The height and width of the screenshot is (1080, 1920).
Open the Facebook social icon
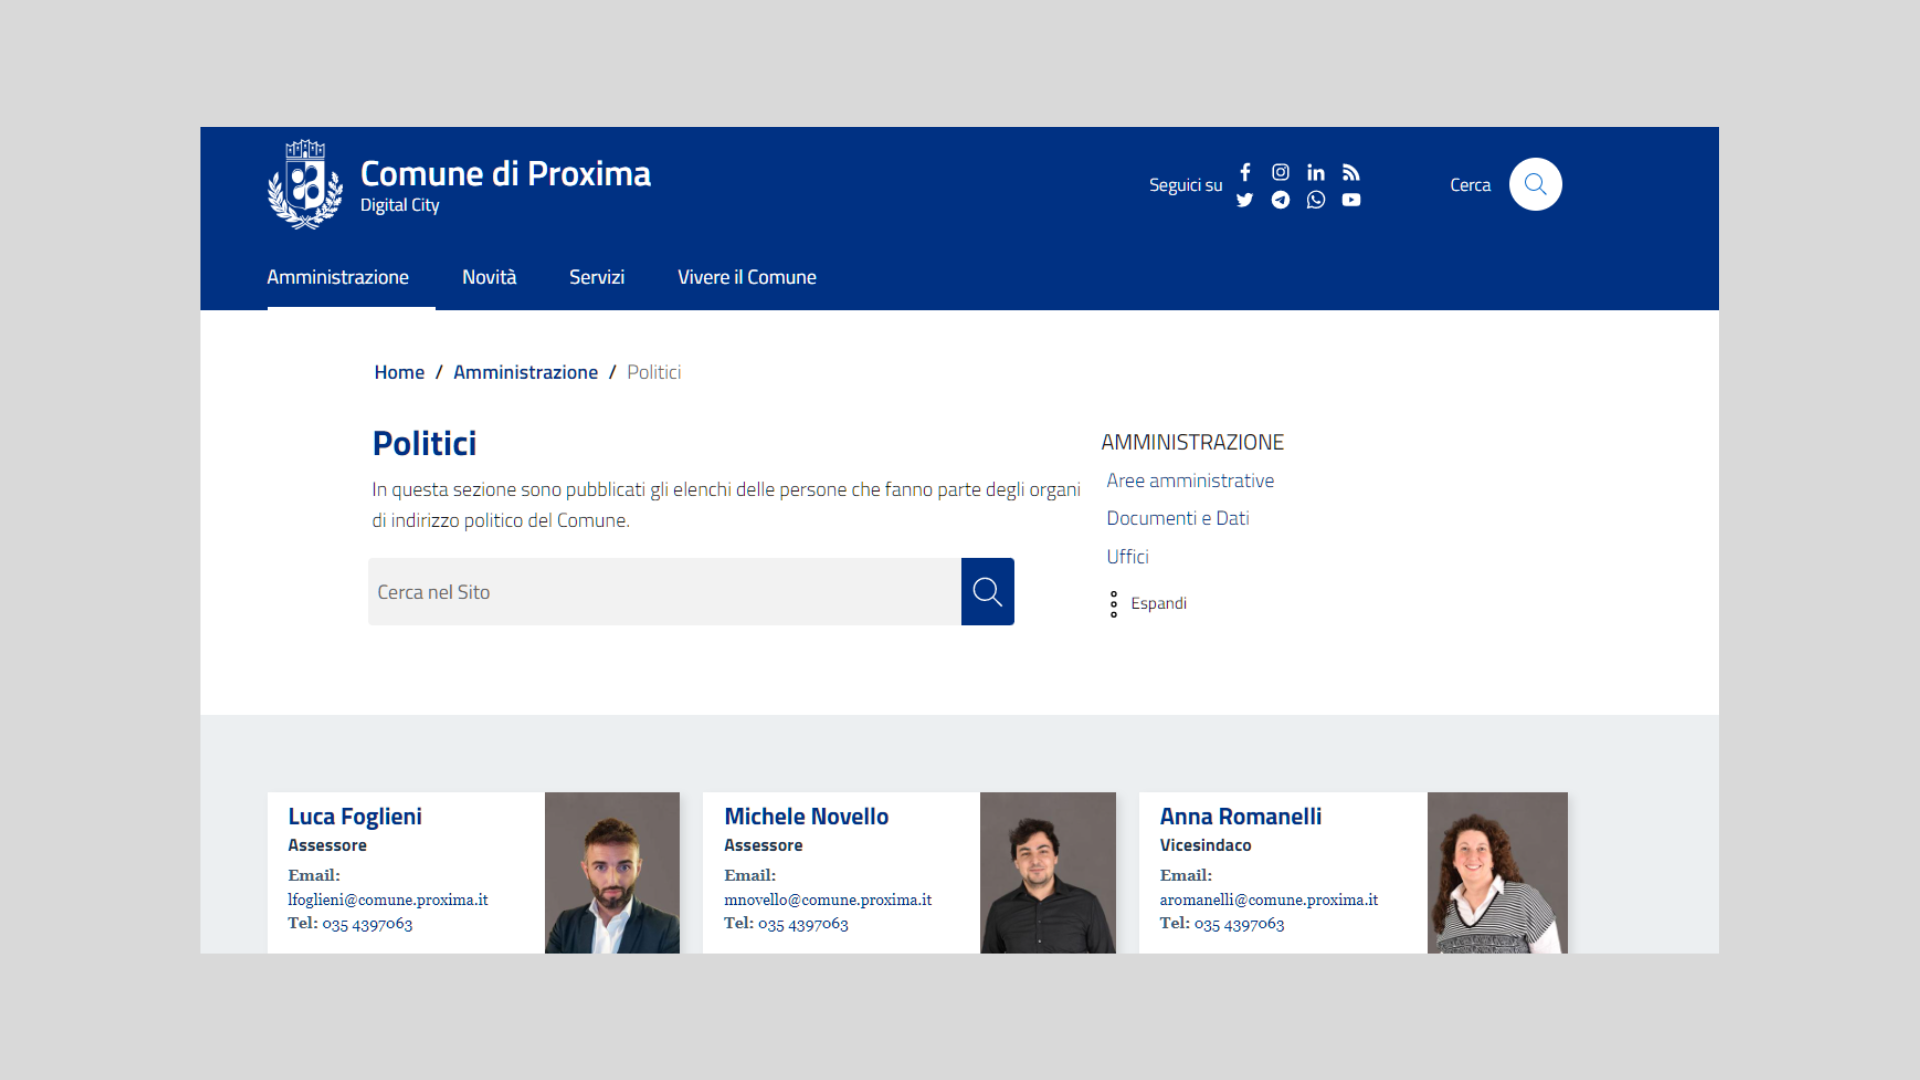coord(1245,172)
